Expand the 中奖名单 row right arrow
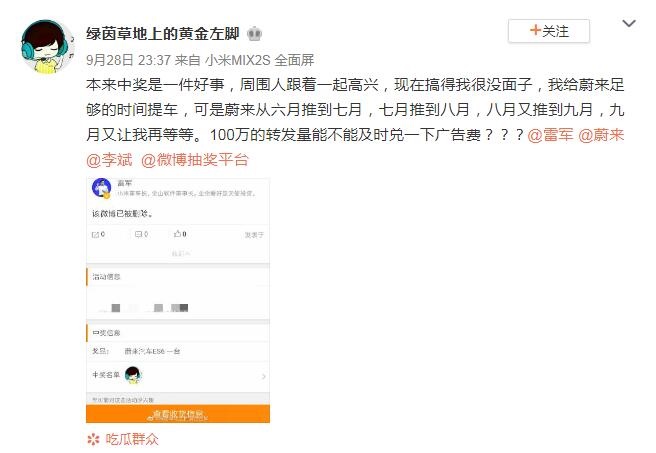 coord(264,376)
